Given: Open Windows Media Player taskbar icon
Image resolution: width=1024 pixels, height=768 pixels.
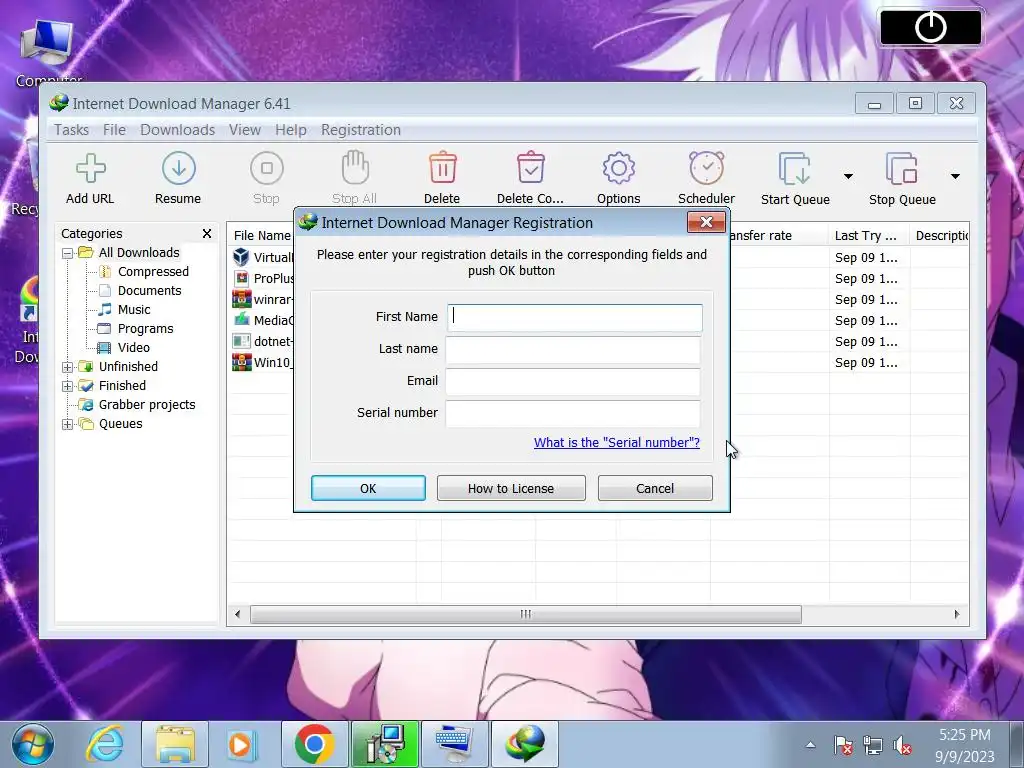Looking at the screenshot, I should point(243,744).
